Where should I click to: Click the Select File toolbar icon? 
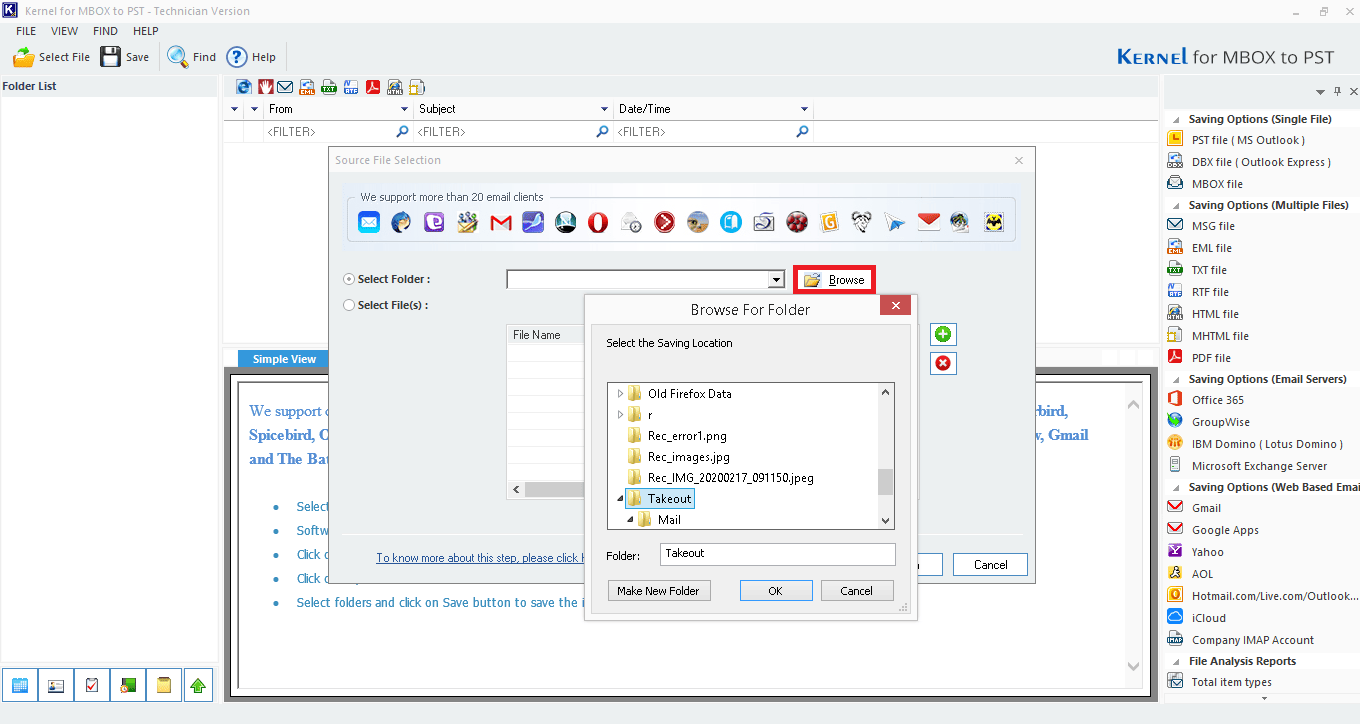(24, 57)
